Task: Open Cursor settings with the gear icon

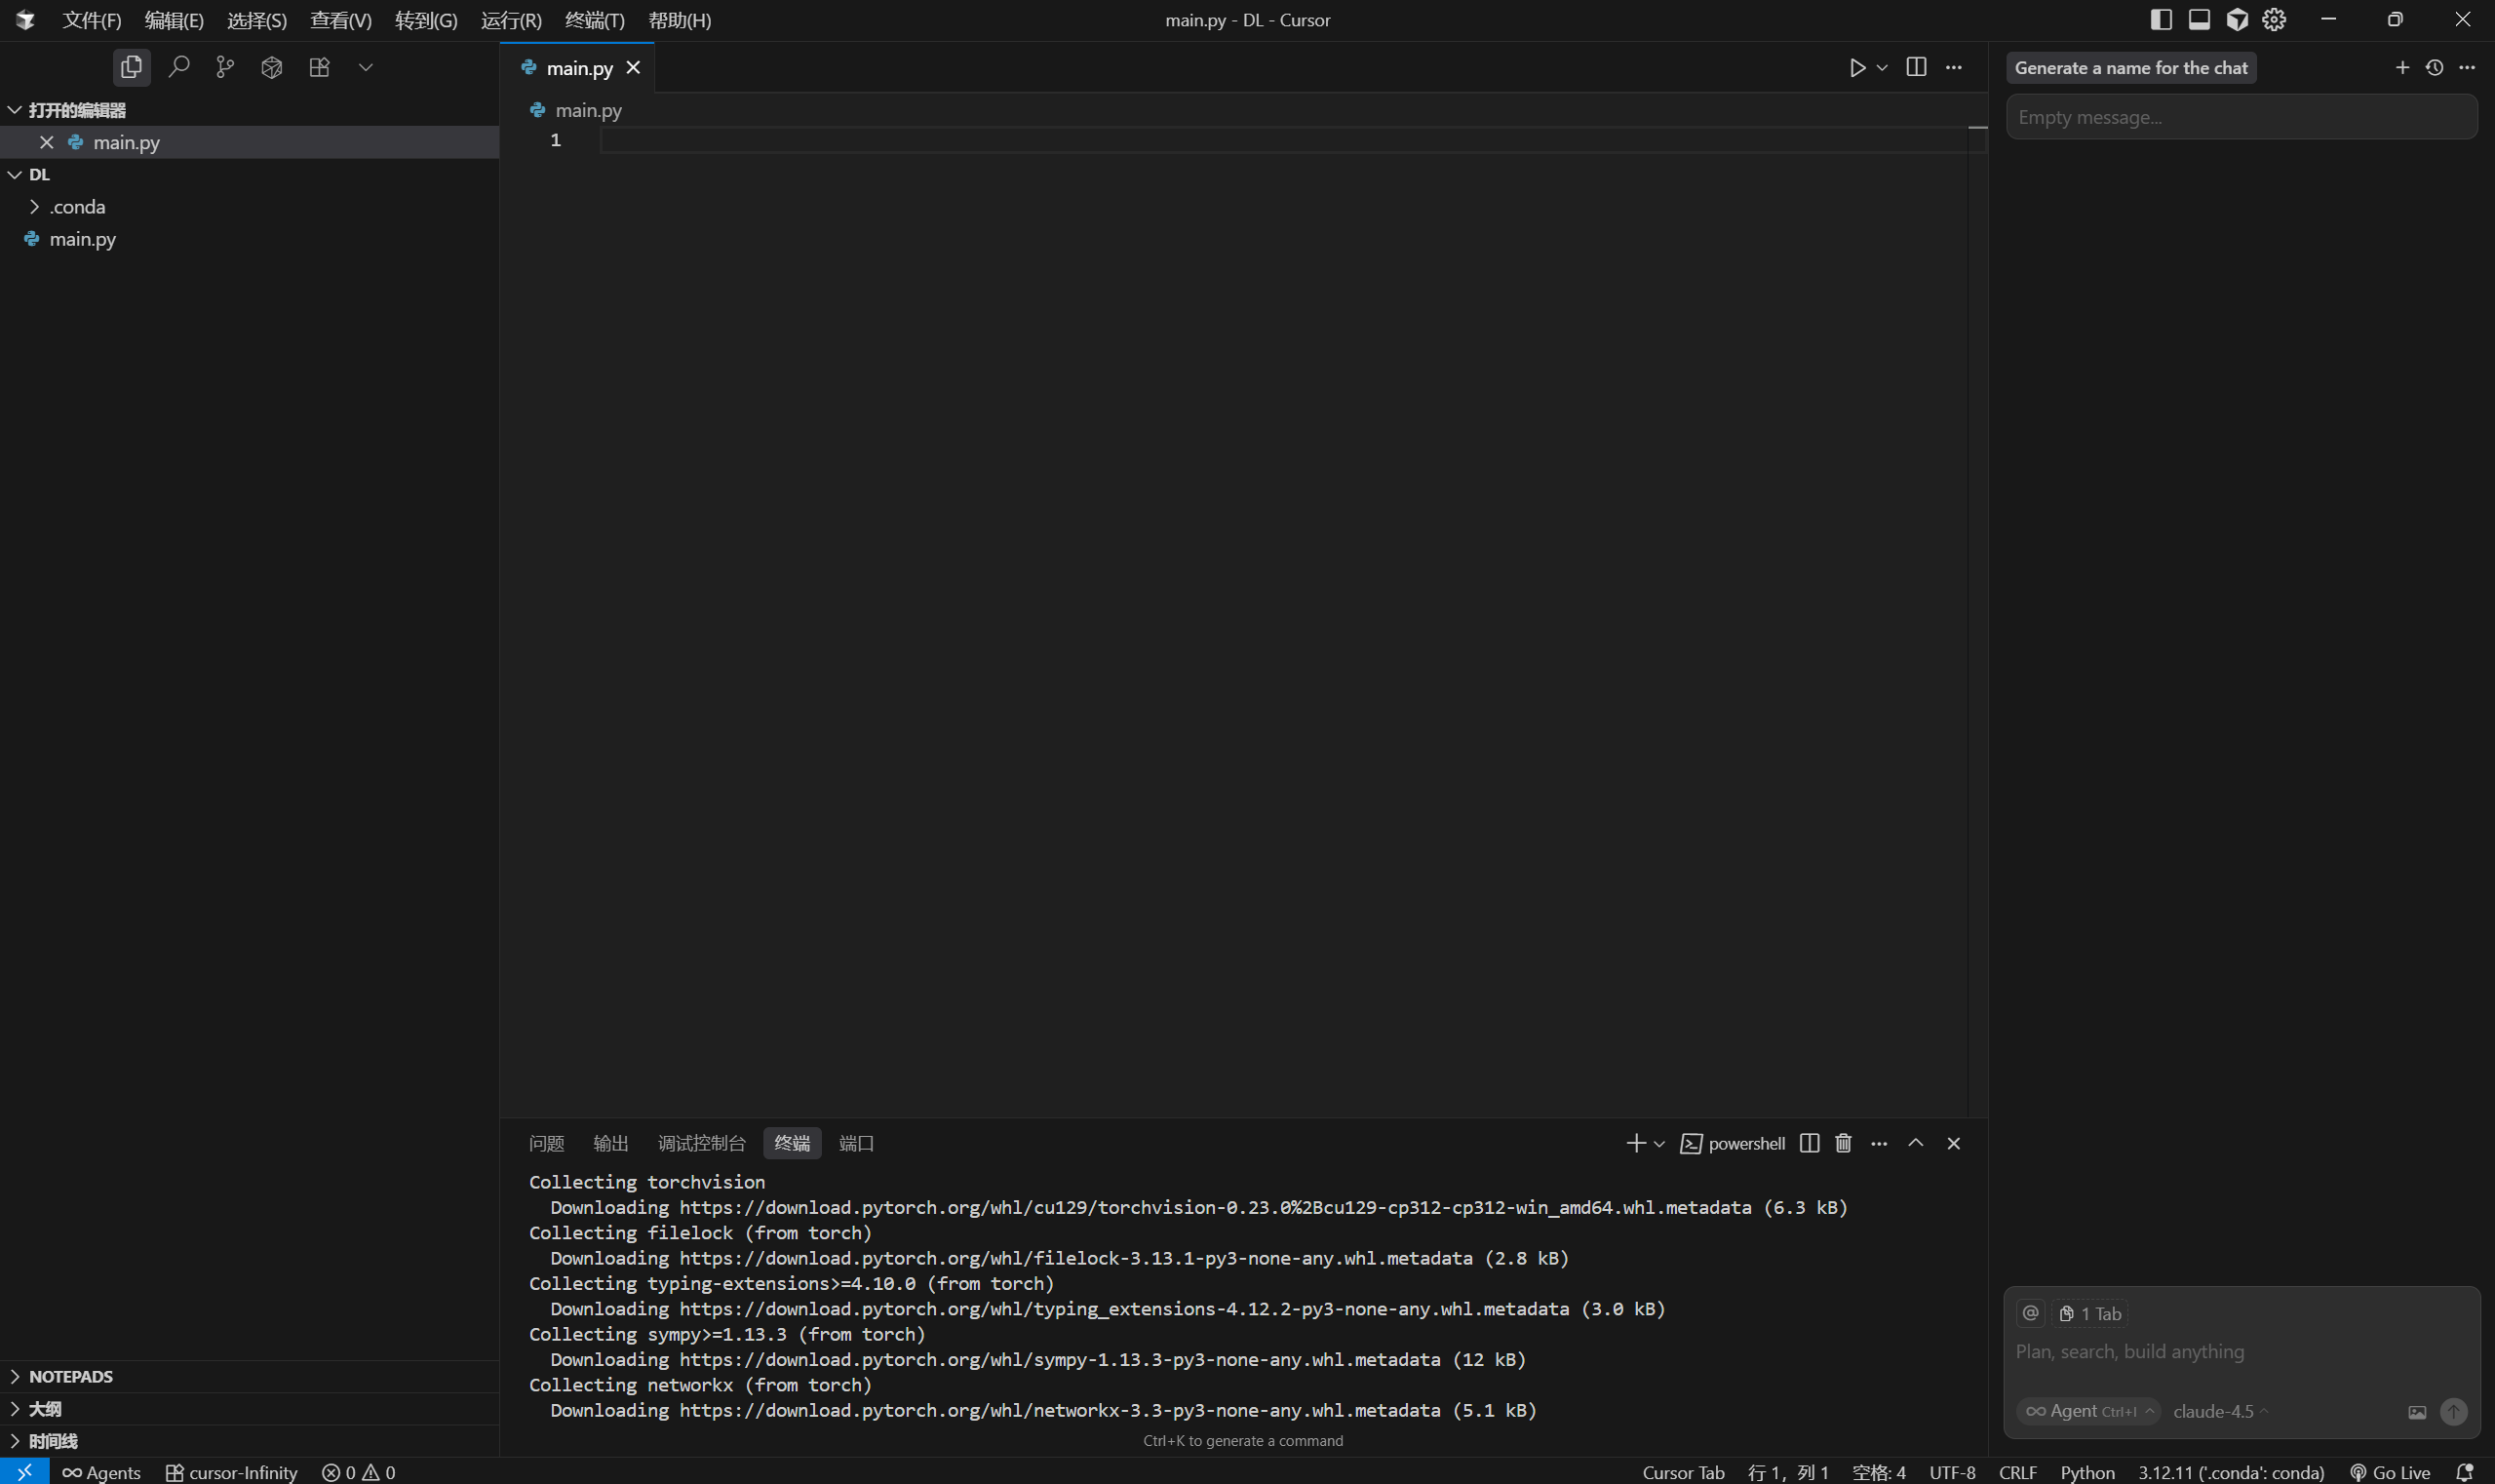Action: tap(2274, 19)
